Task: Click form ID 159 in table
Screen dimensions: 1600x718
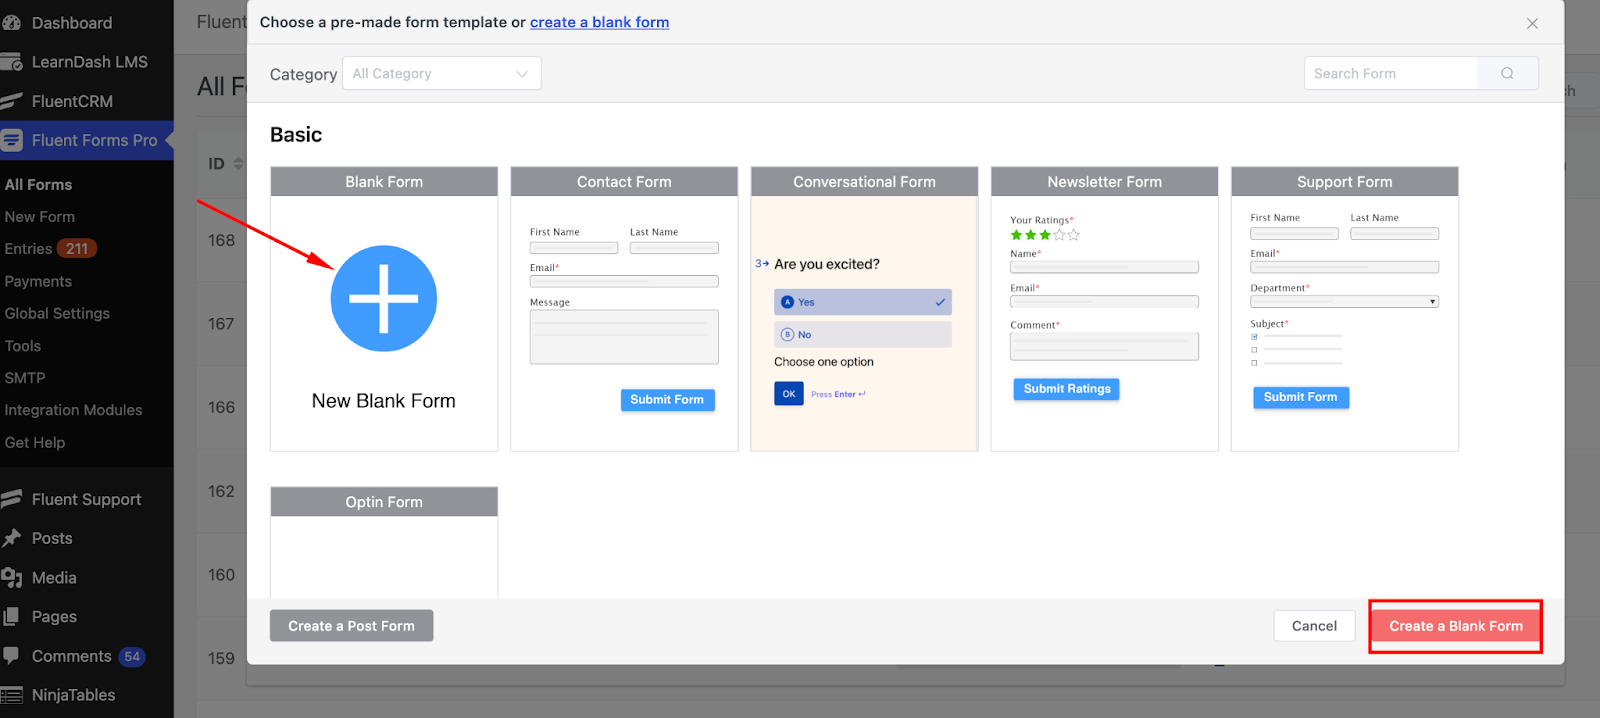Action: (x=221, y=659)
